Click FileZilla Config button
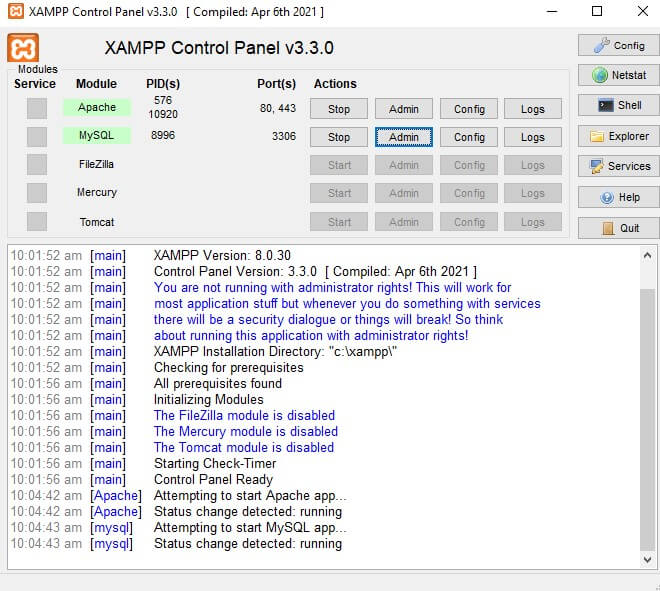 [469, 165]
